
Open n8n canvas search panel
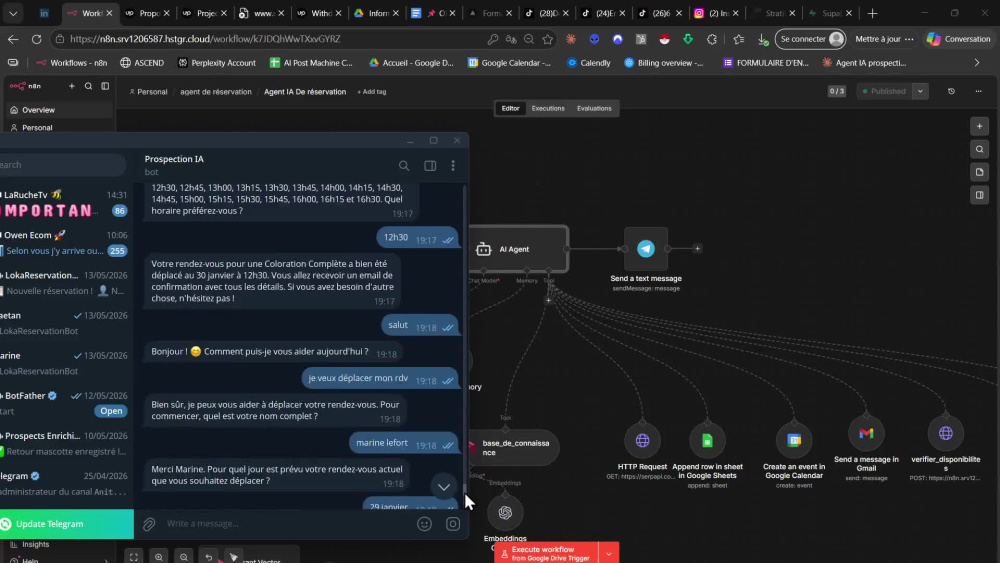980,149
